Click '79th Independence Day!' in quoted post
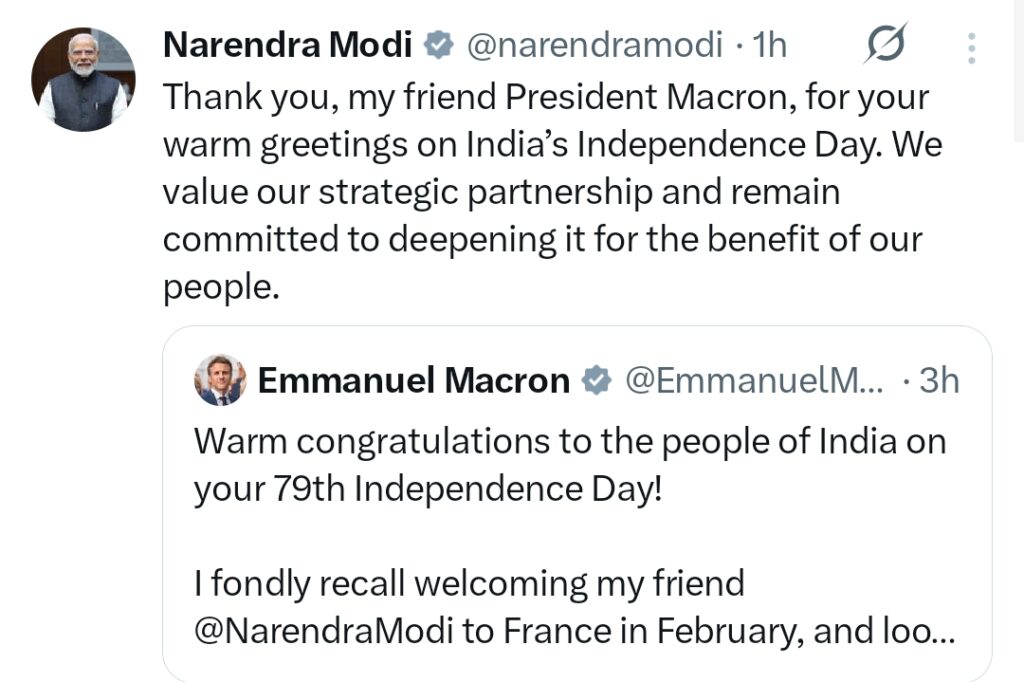The width and height of the screenshot is (1024, 682). (x=465, y=489)
